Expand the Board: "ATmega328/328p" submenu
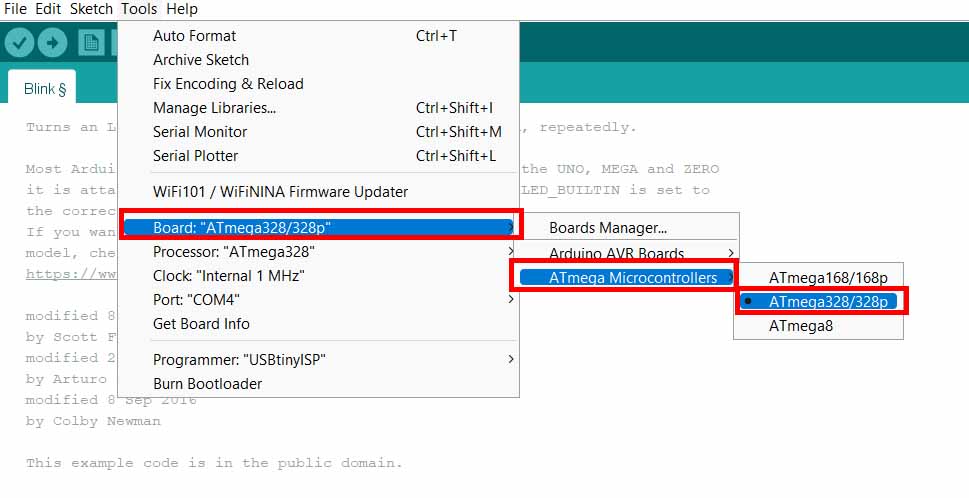Image resolution: width=969 pixels, height=498 pixels. (x=319, y=227)
